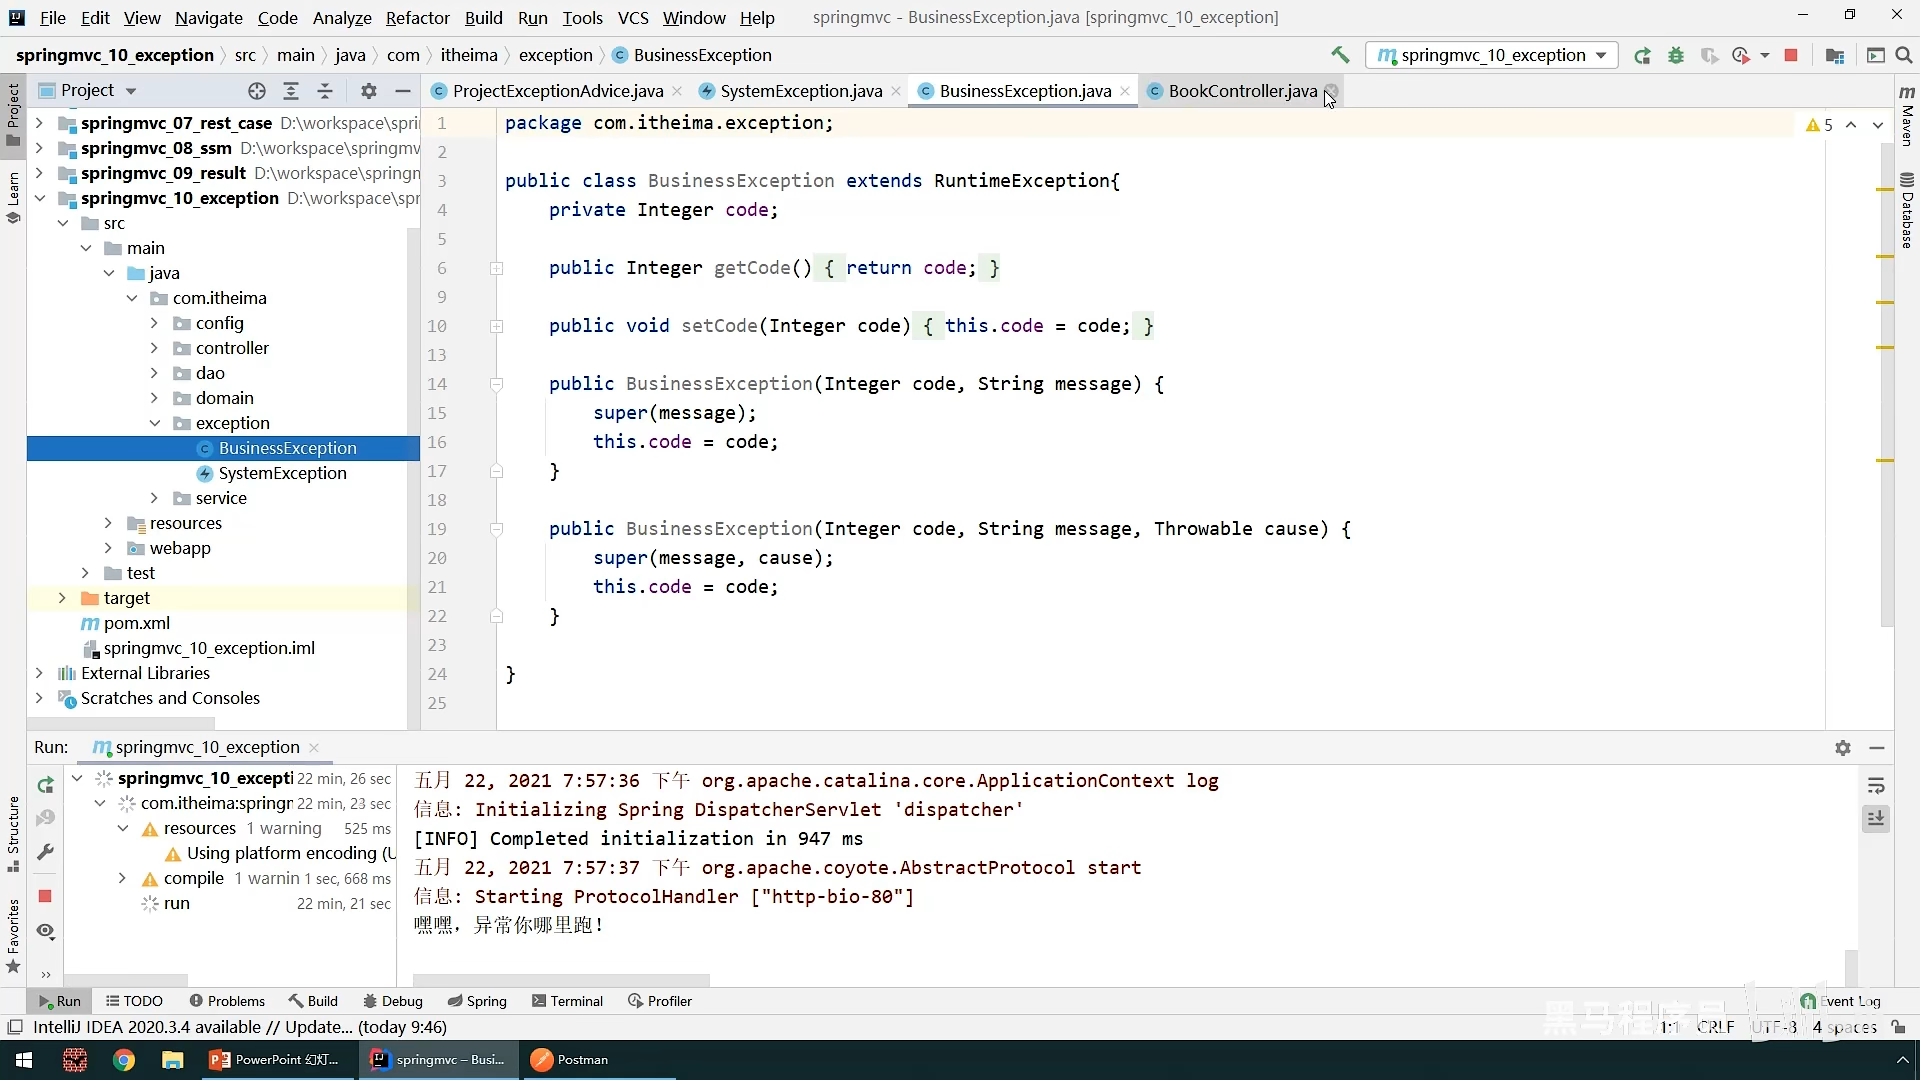Expand the controller package folder

pyautogui.click(x=154, y=348)
